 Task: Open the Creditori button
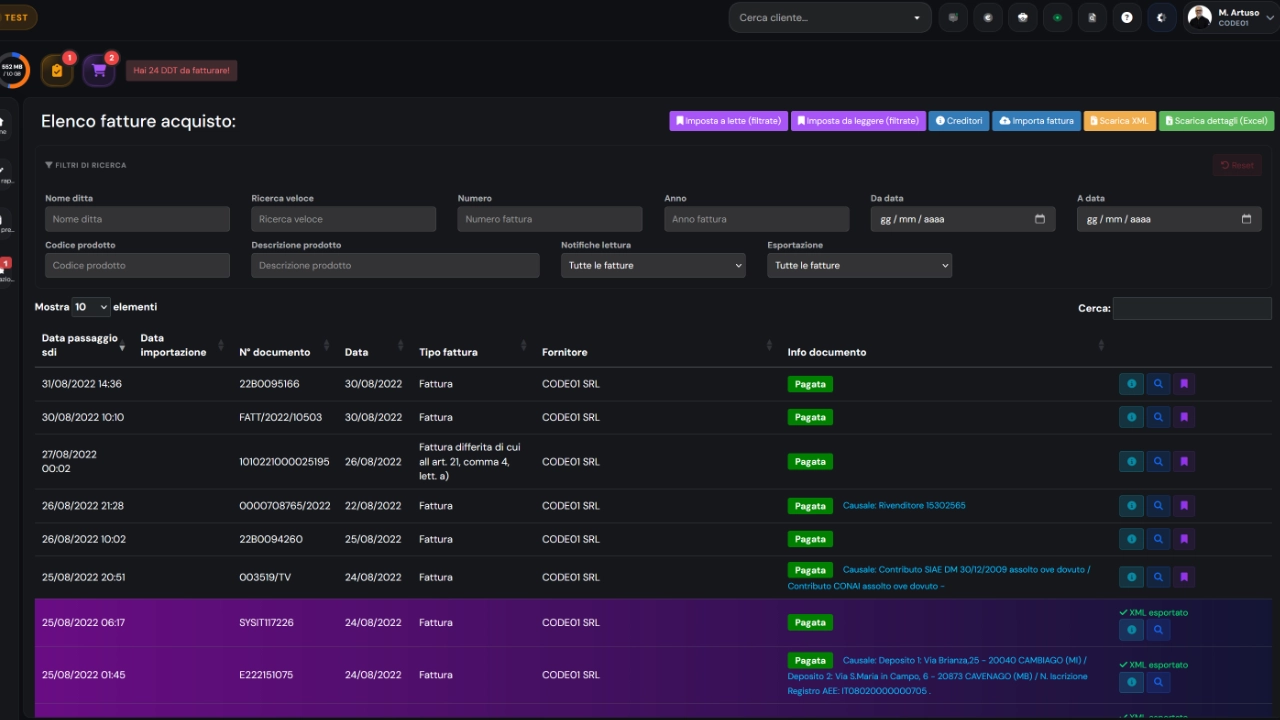(959, 121)
